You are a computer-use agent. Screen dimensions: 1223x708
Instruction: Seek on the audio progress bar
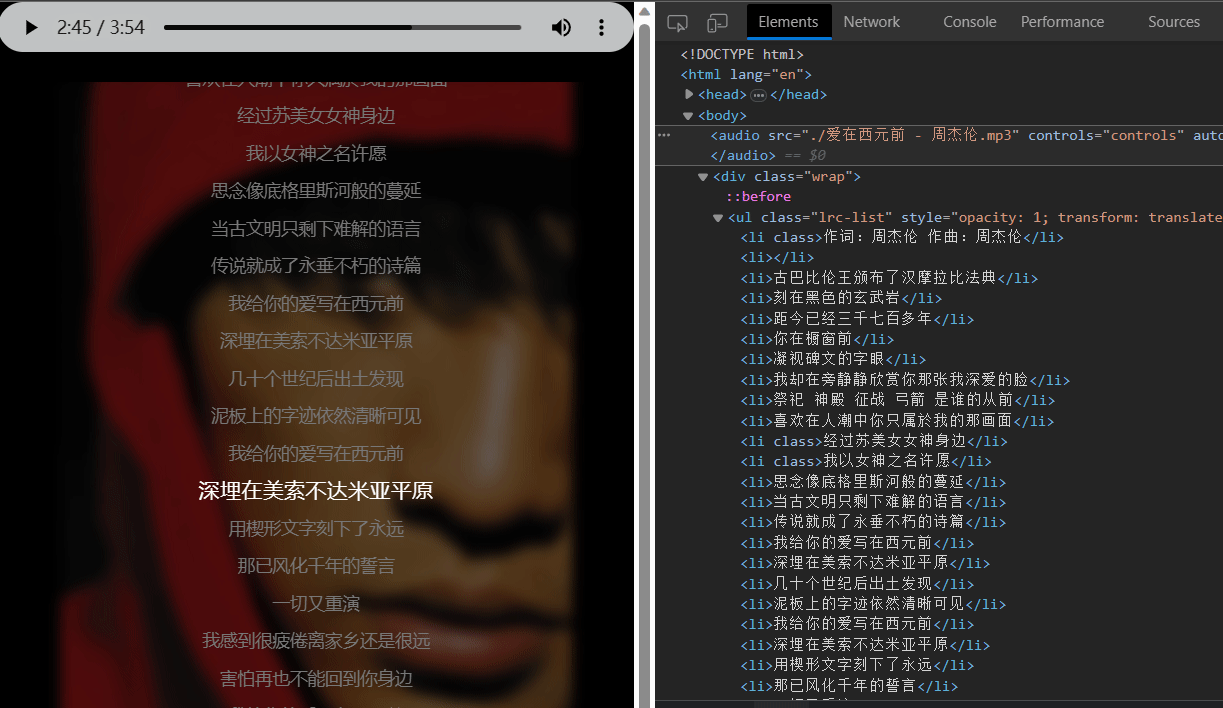[x=342, y=27]
